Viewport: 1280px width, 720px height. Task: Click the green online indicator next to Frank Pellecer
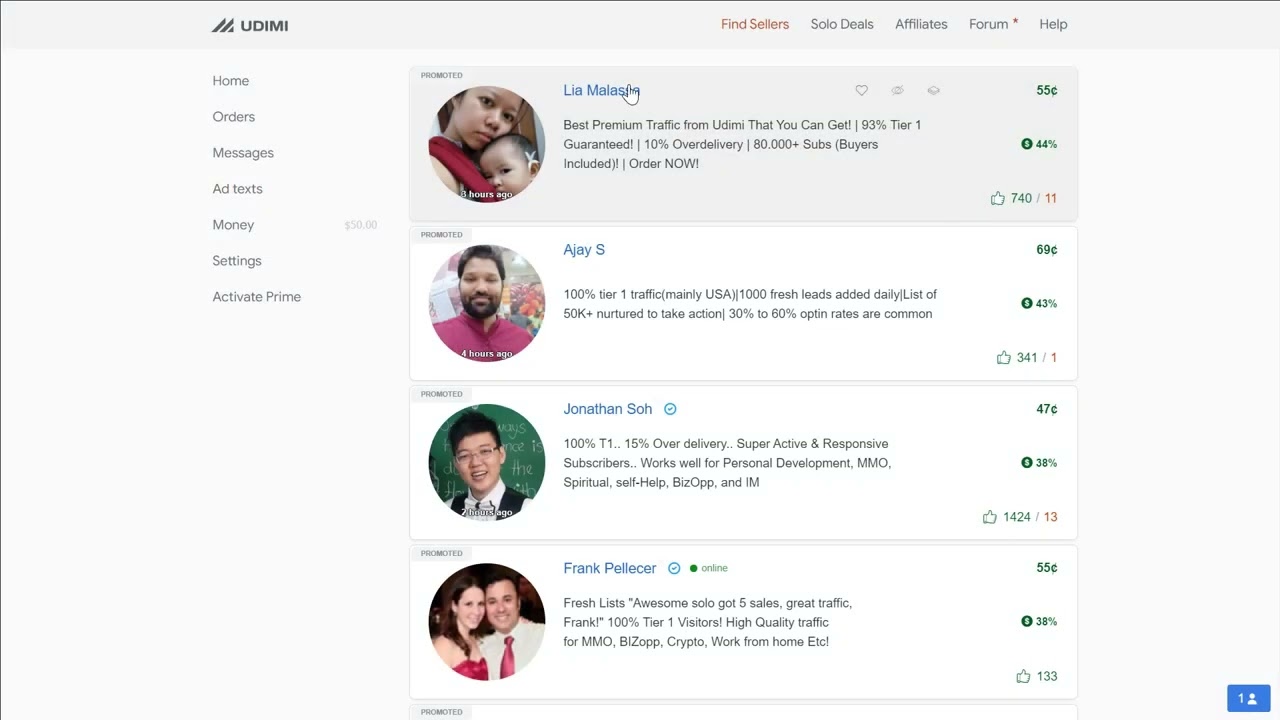(x=694, y=567)
